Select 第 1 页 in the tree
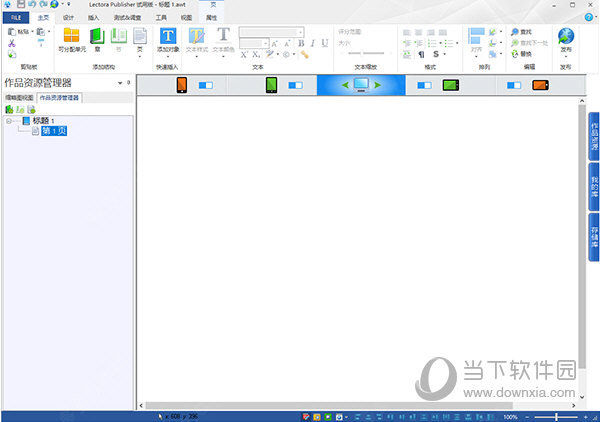The height and width of the screenshot is (422, 600). point(54,131)
